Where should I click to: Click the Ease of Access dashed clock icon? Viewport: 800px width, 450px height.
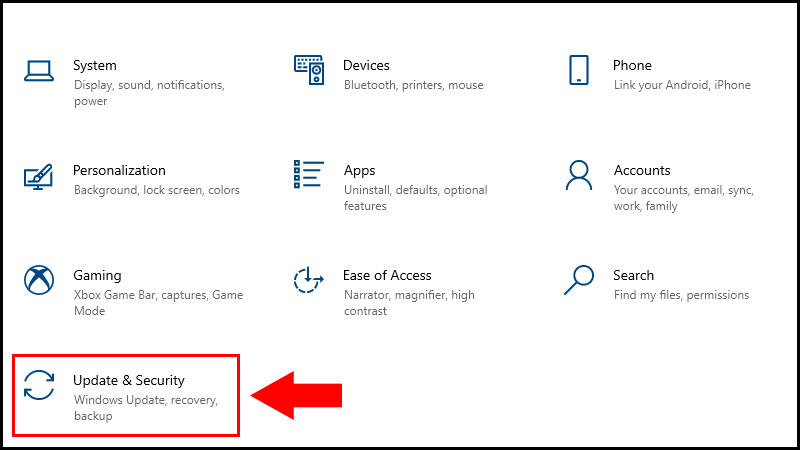(x=309, y=280)
